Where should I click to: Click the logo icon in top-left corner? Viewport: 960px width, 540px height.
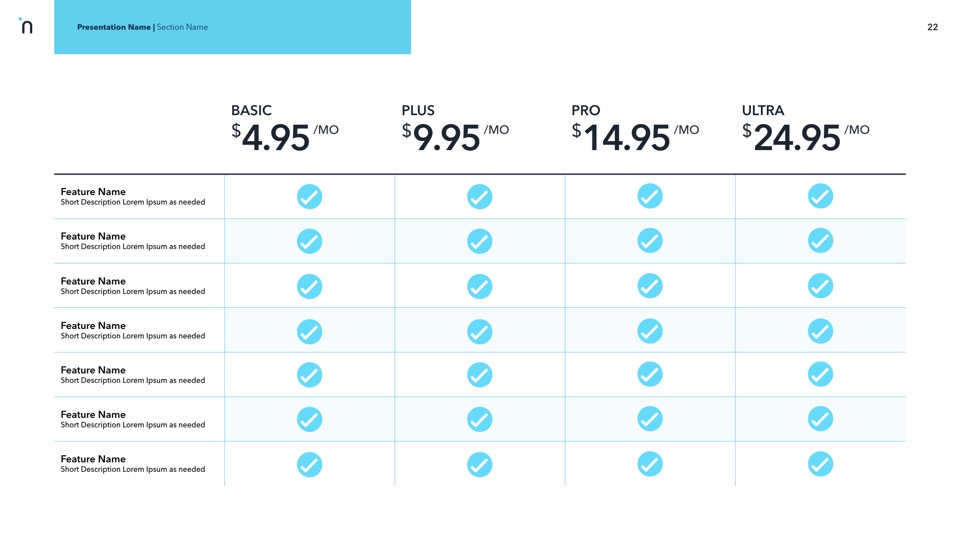26,27
